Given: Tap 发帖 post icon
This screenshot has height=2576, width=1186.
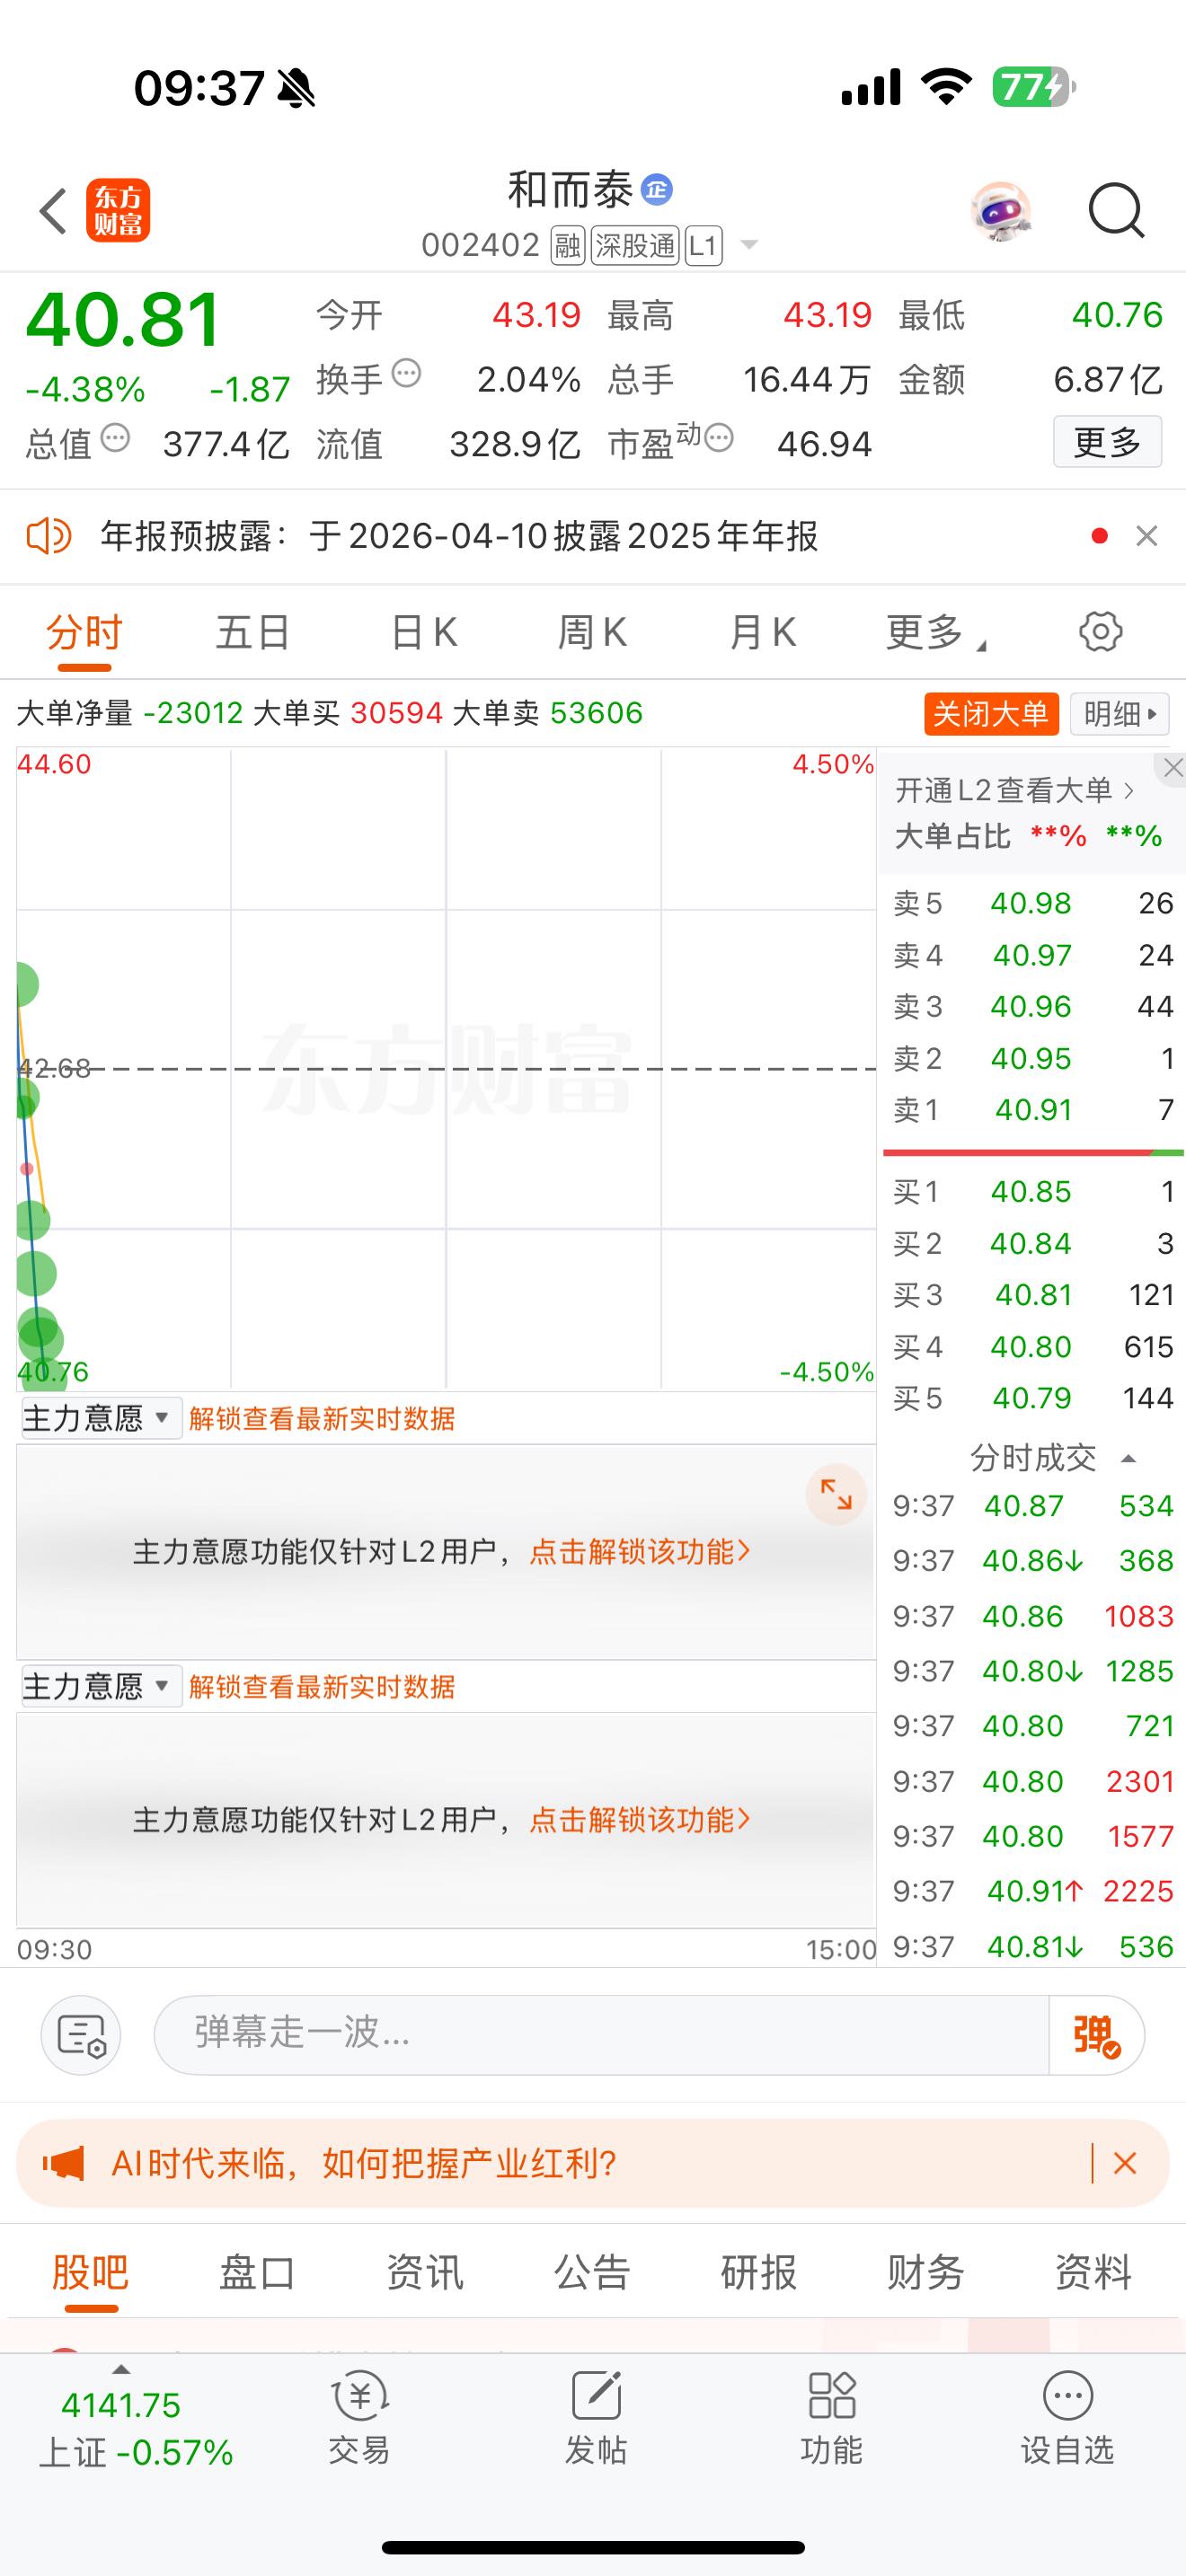Looking at the screenshot, I should tap(596, 2418).
